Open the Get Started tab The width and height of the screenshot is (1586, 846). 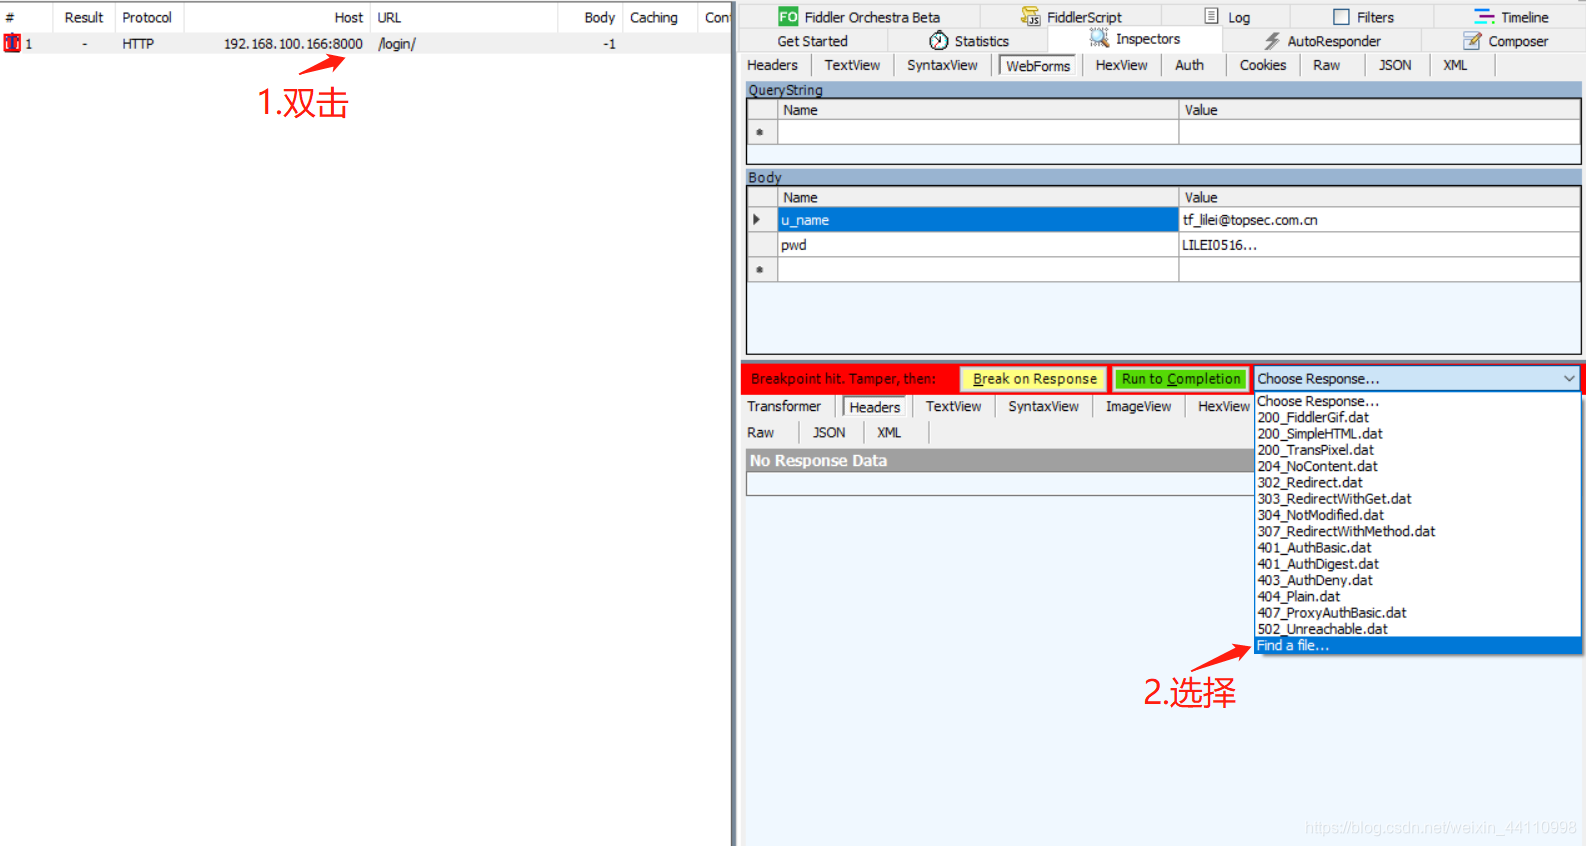812,41
